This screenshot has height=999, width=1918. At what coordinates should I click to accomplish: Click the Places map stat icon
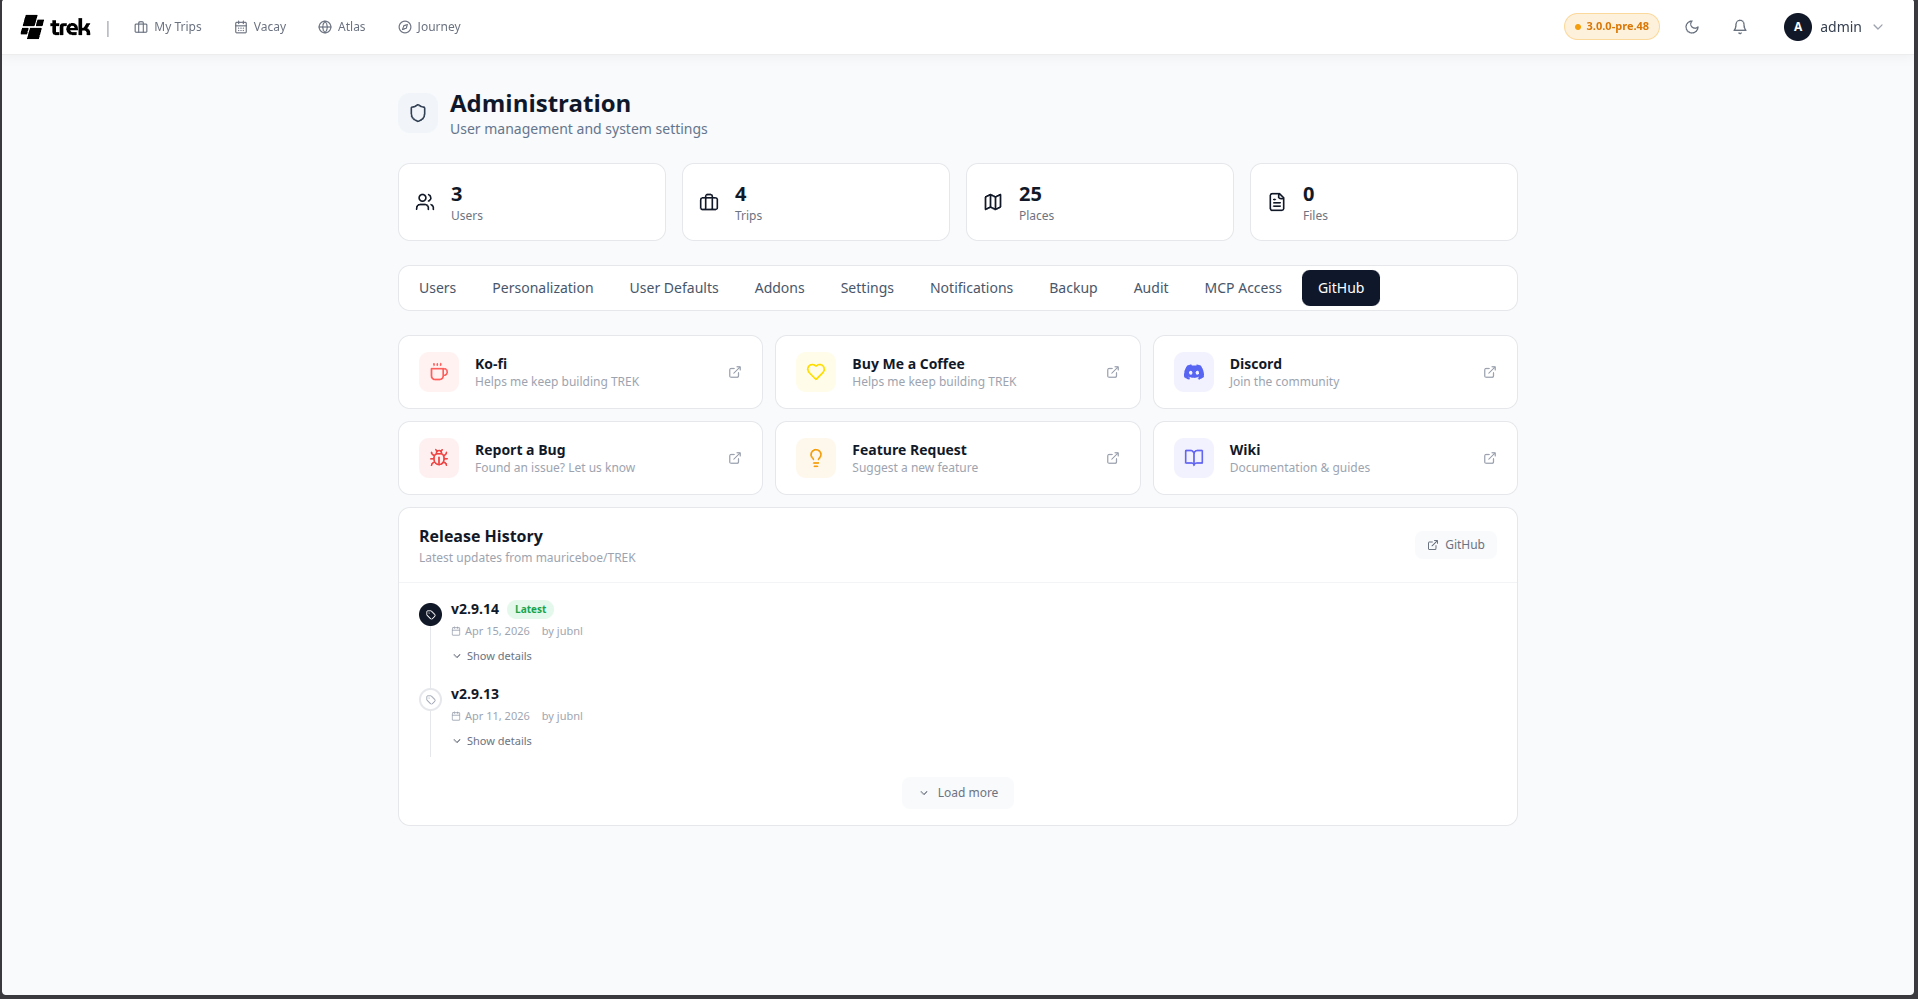(993, 202)
